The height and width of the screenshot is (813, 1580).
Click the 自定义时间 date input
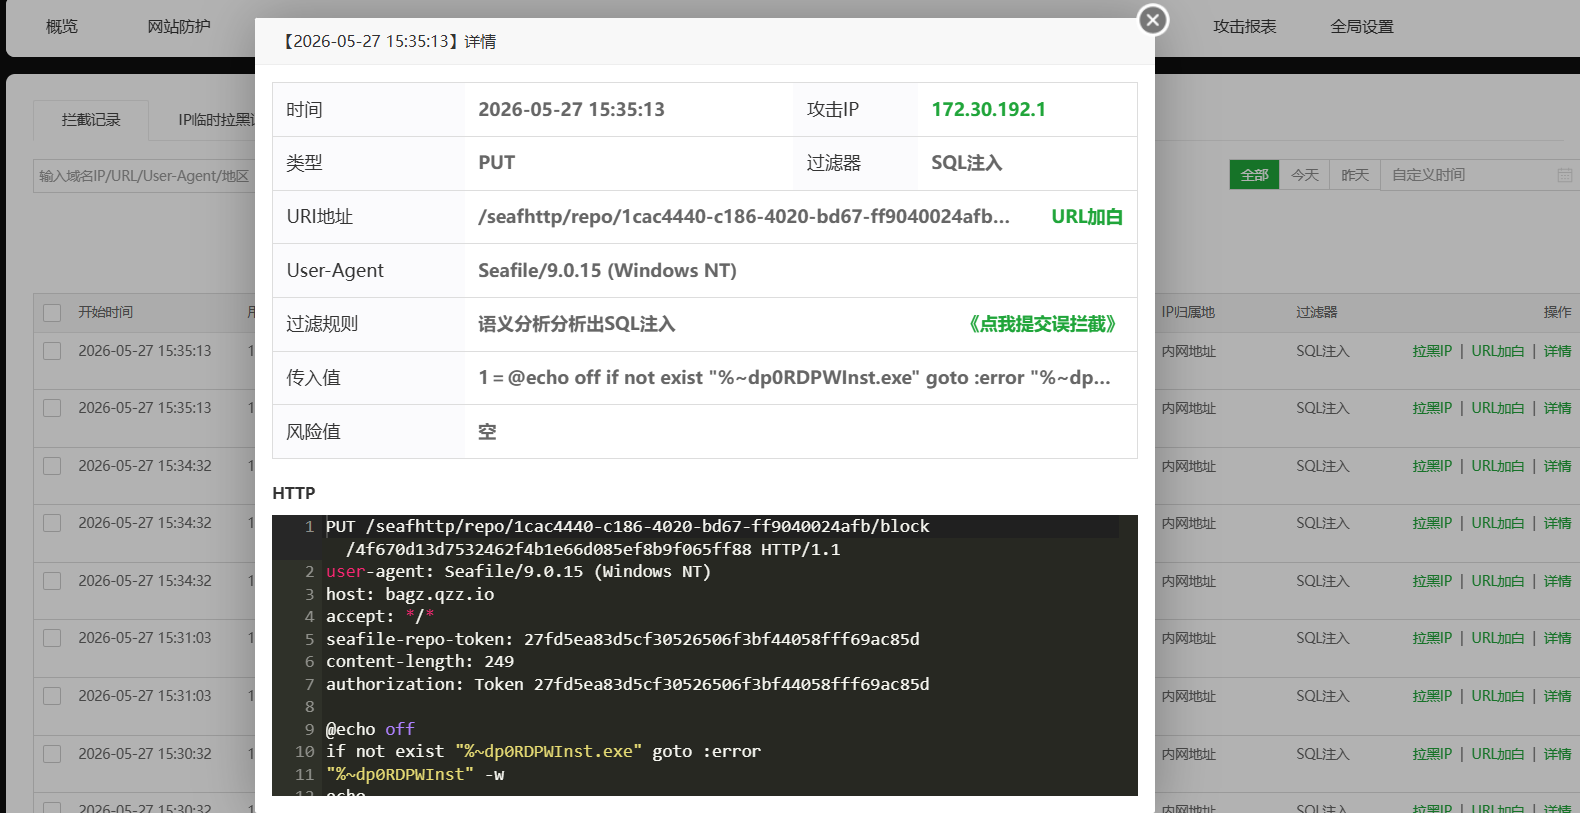1479,175
